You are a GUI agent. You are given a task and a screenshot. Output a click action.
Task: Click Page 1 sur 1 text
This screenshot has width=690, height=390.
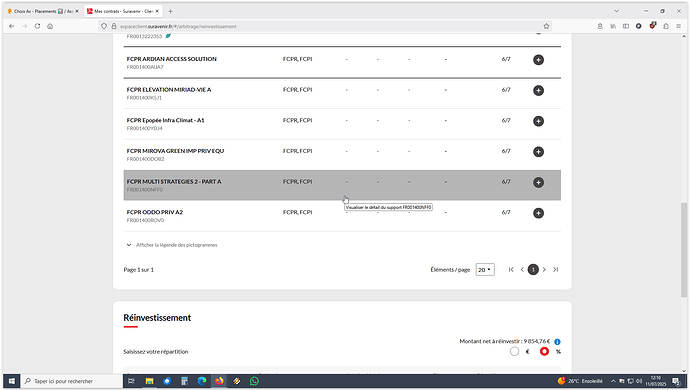[139, 270]
